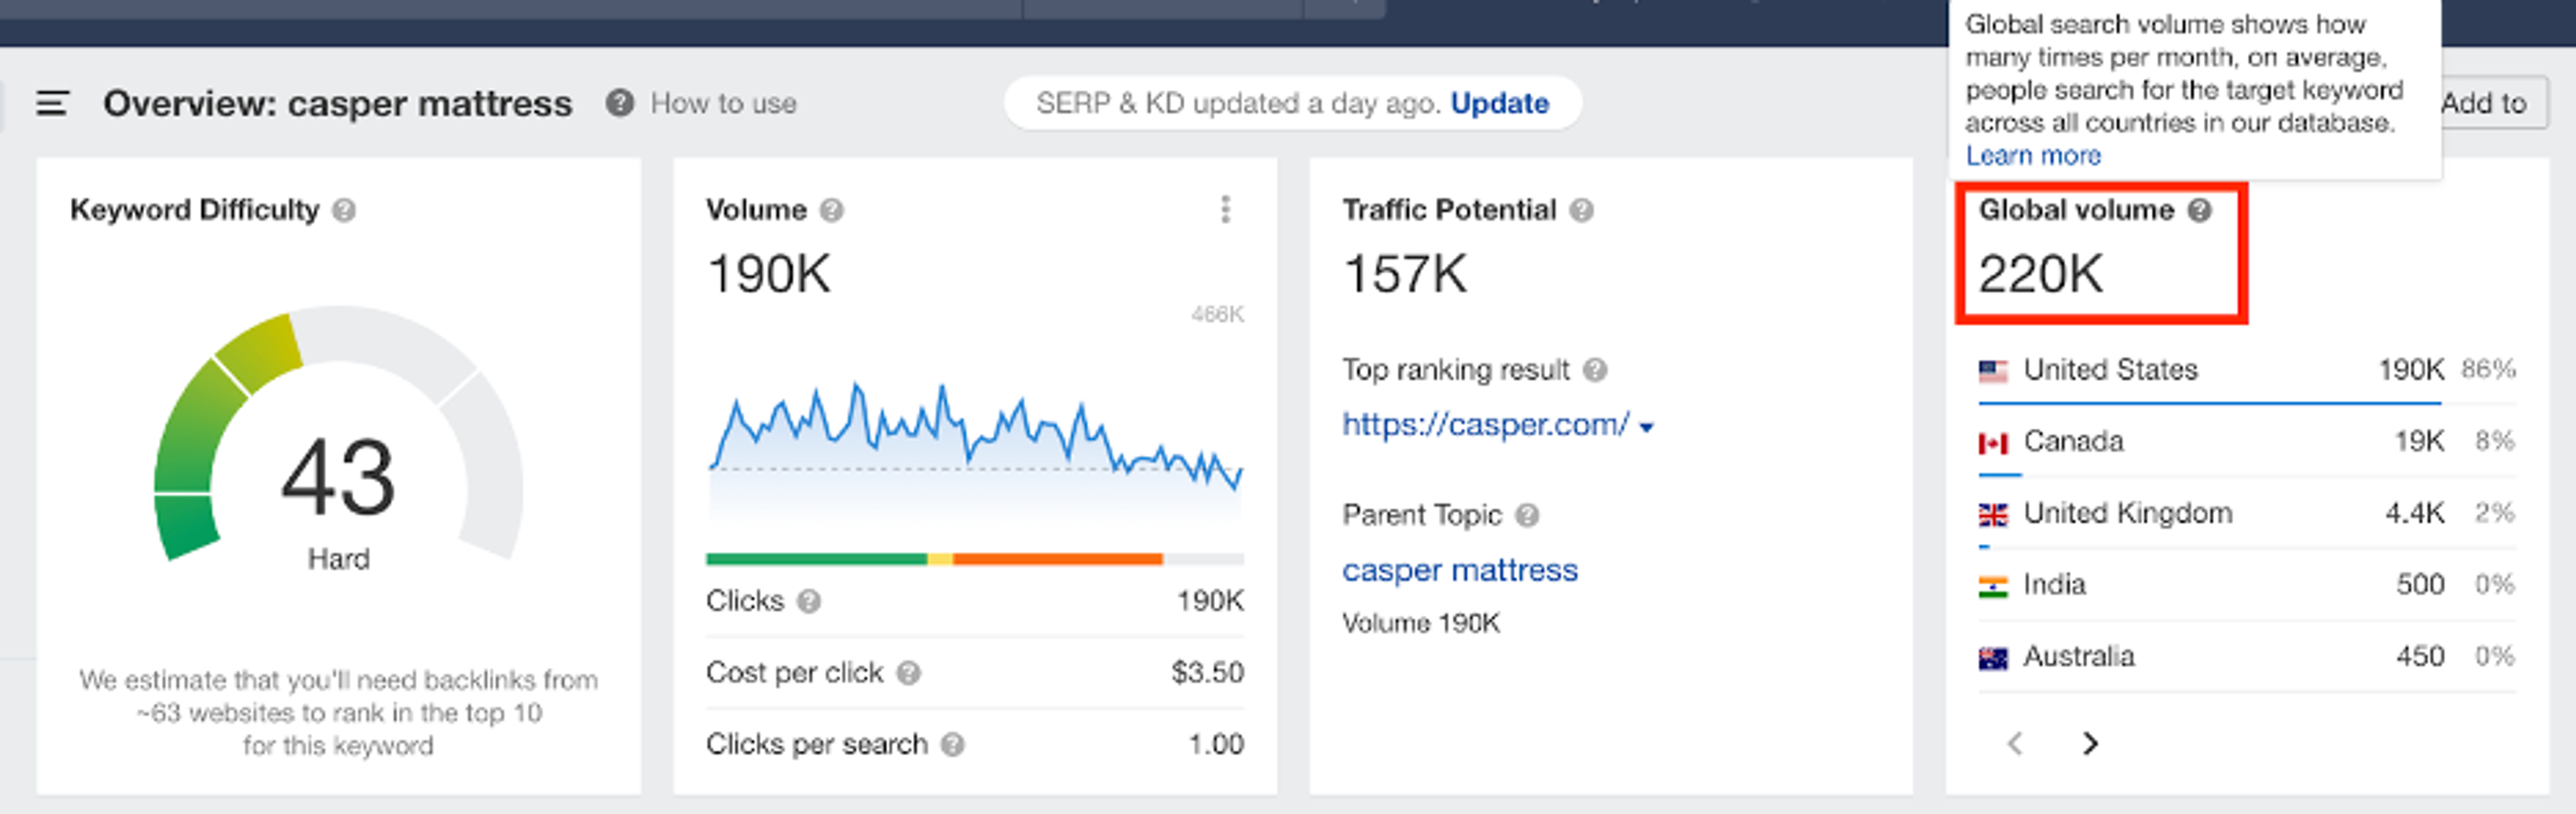The height and width of the screenshot is (814, 2576).
Task: Click the 19K Canada volume value
Action: [x=2419, y=442]
